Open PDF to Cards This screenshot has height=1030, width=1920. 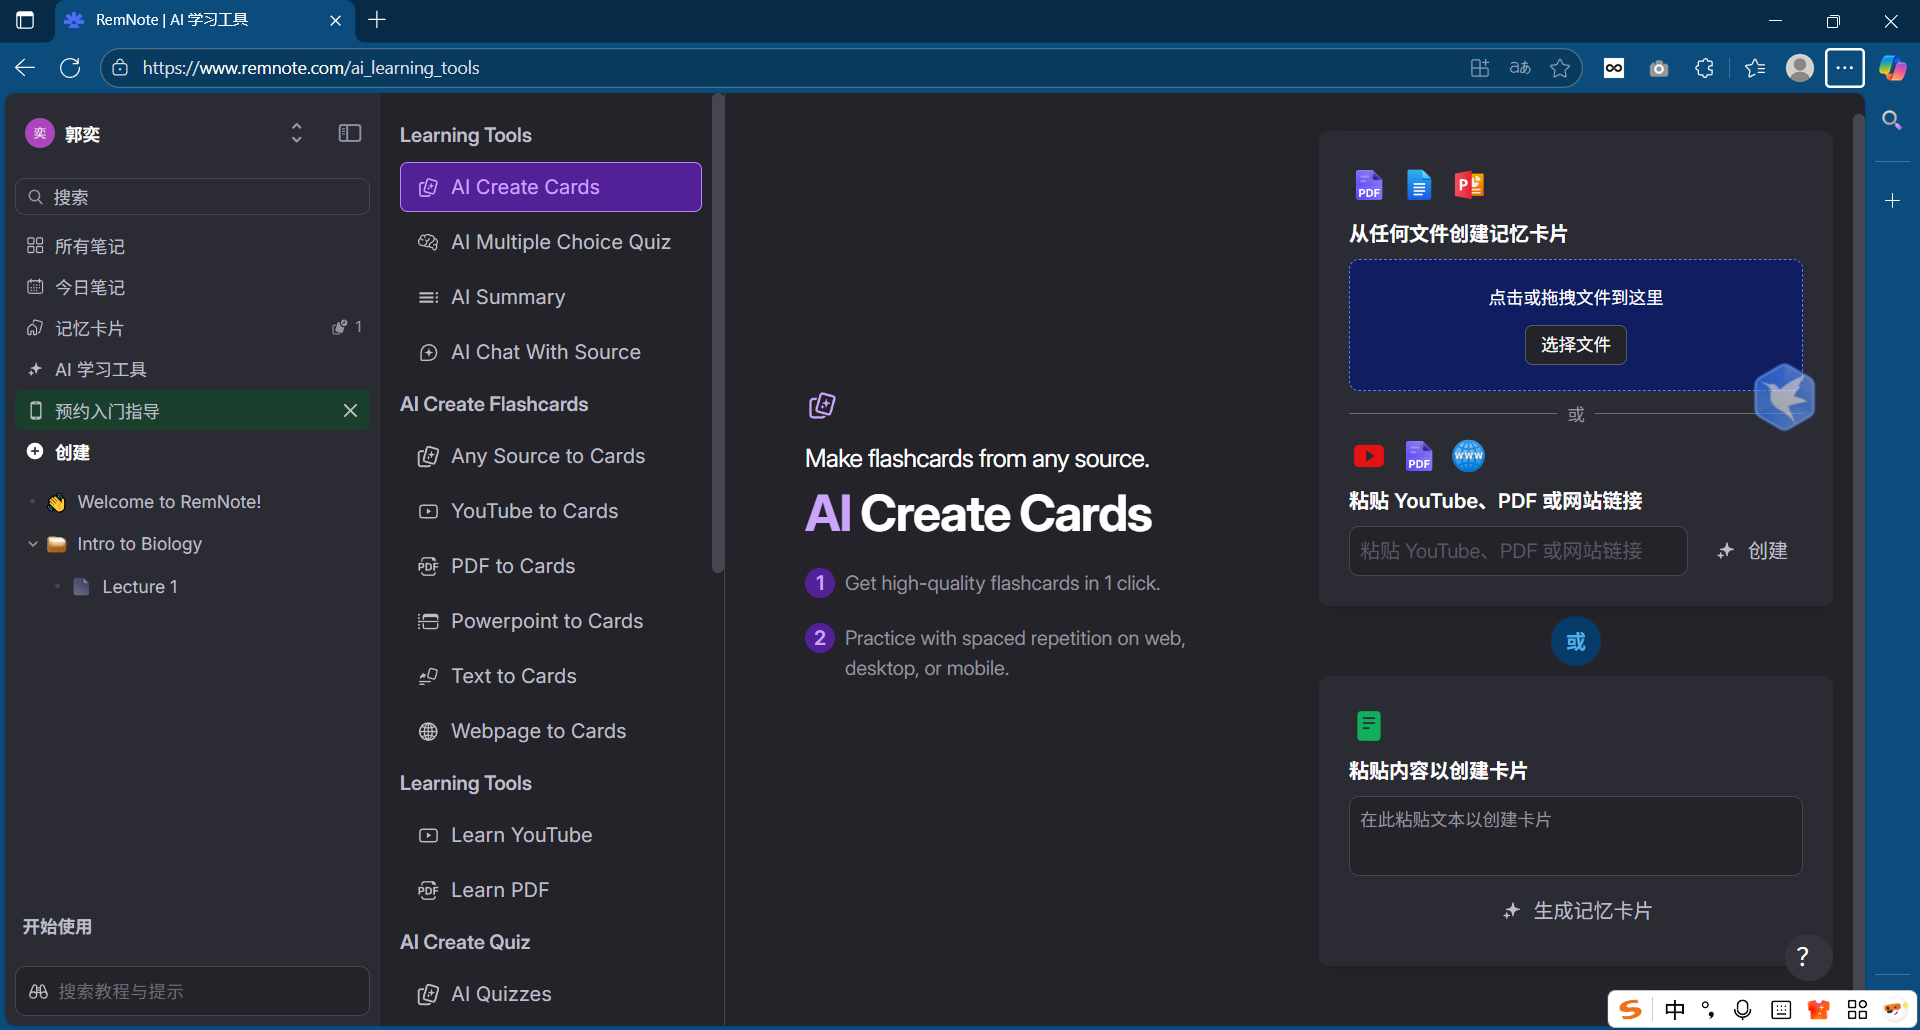(x=550, y=566)
